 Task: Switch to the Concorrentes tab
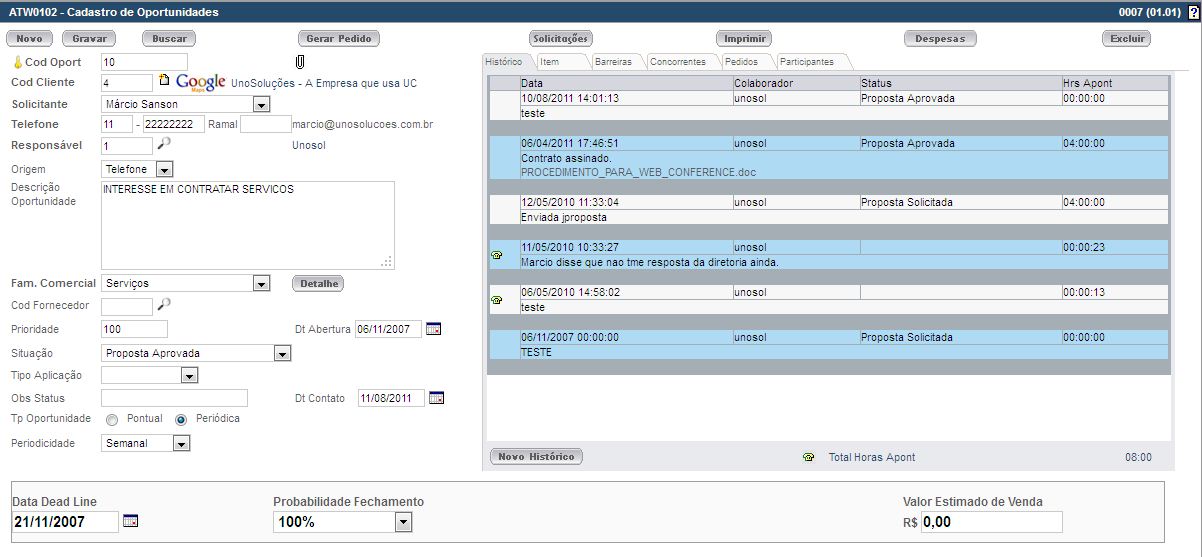click(x=677, y=62)
